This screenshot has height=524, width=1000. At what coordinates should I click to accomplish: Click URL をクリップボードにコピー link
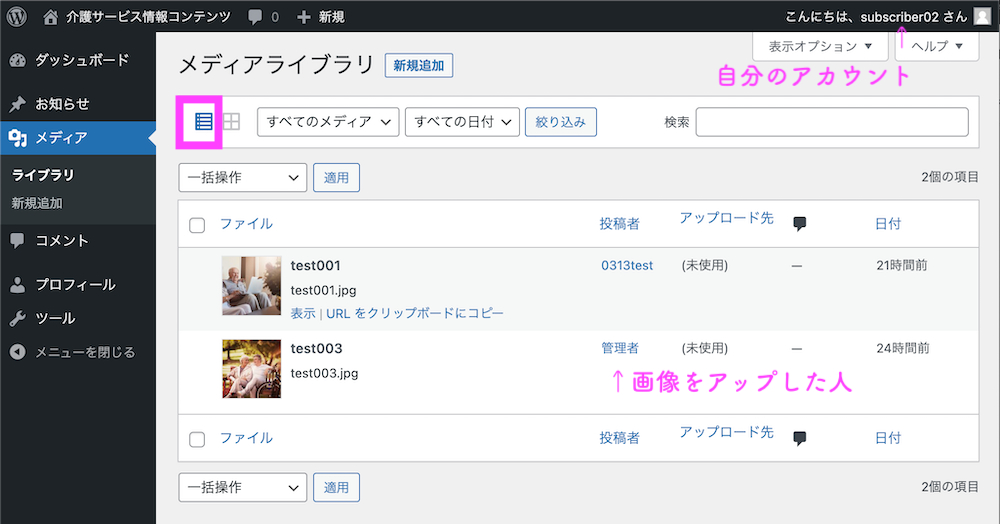pyautogui.click(x=415, y=313)
